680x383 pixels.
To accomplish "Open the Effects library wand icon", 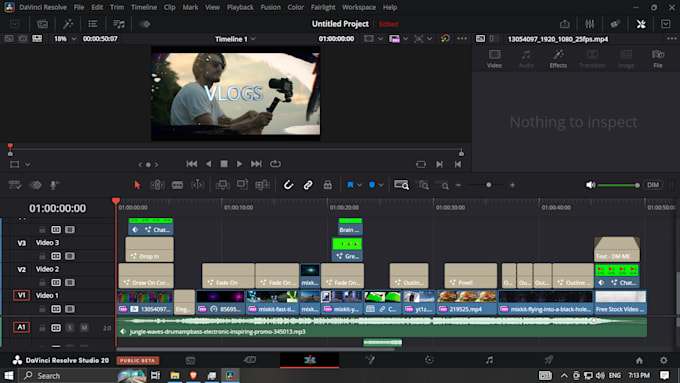I will (68, 24).
